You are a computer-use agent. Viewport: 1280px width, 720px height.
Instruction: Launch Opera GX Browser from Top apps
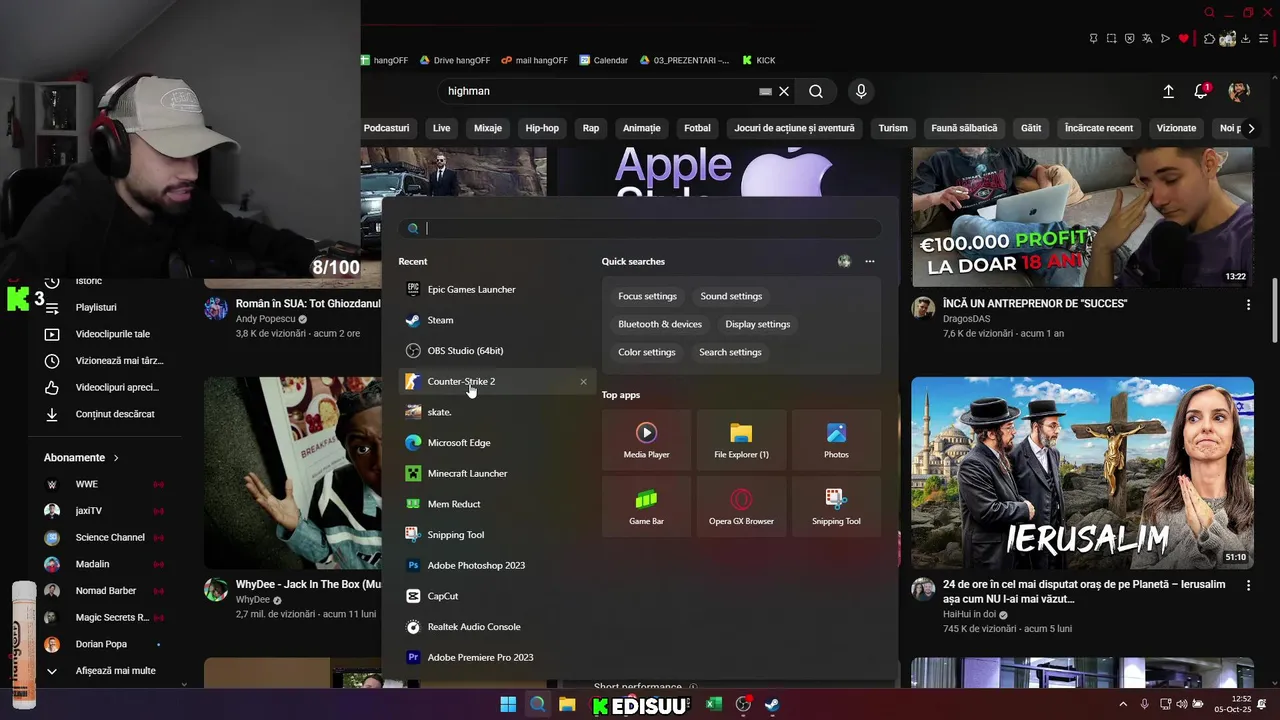(741, 506)
